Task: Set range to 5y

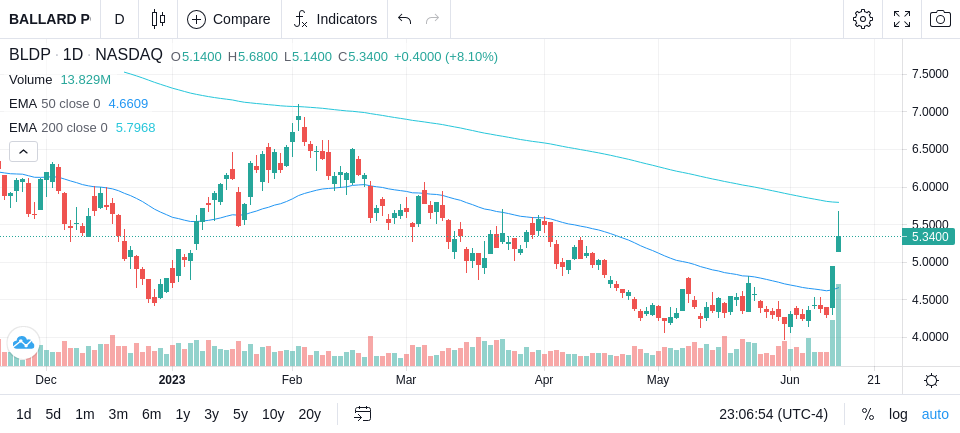Action: (240, 415)
